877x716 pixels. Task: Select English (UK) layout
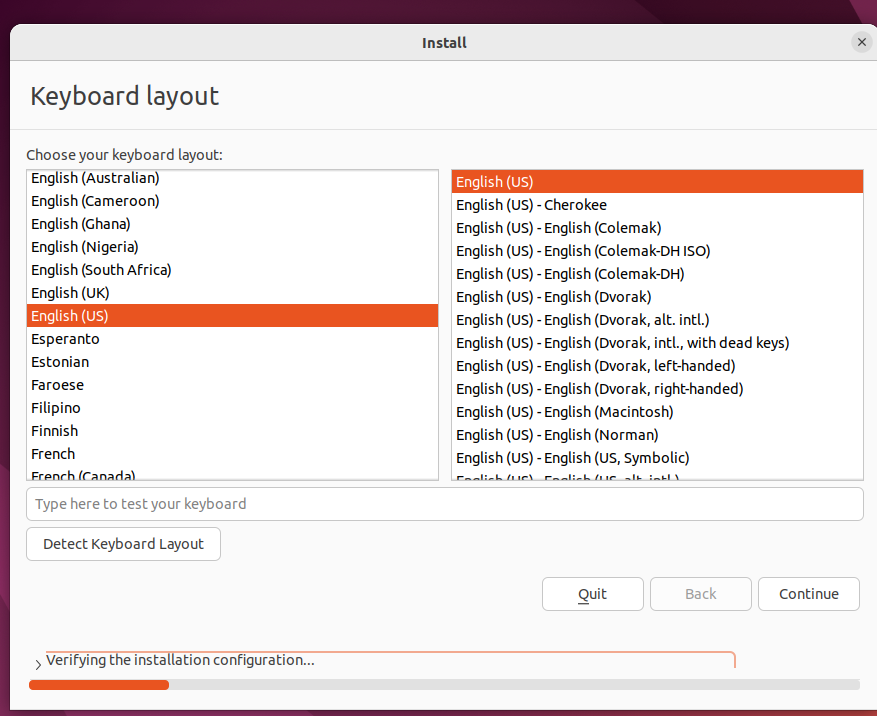pyautogui.click(x=70, y=293)
